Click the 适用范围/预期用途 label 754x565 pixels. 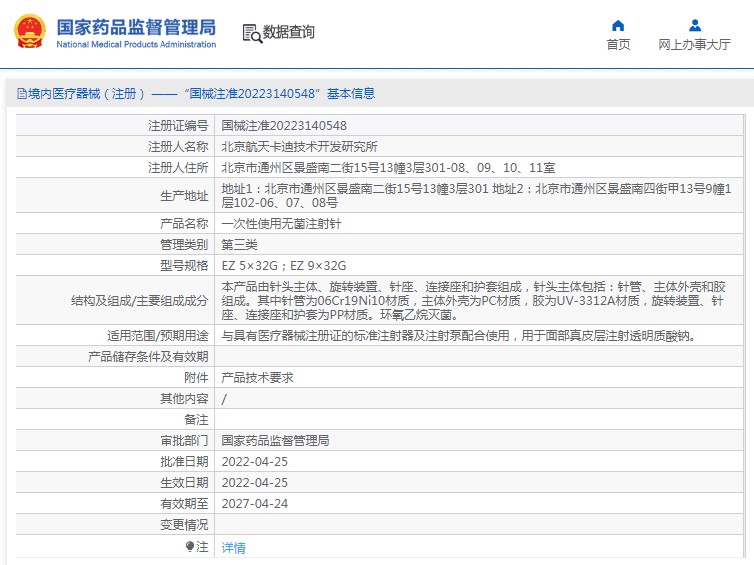[158, 336]
